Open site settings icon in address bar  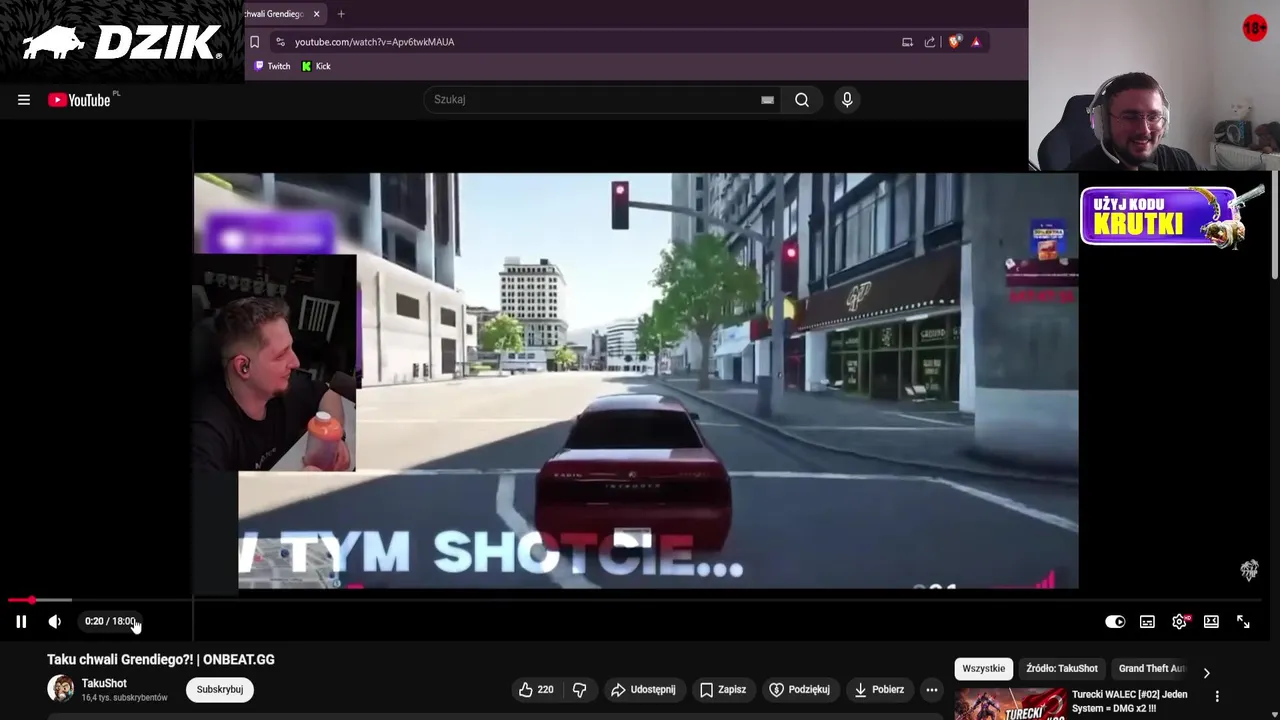pos(280,42)
